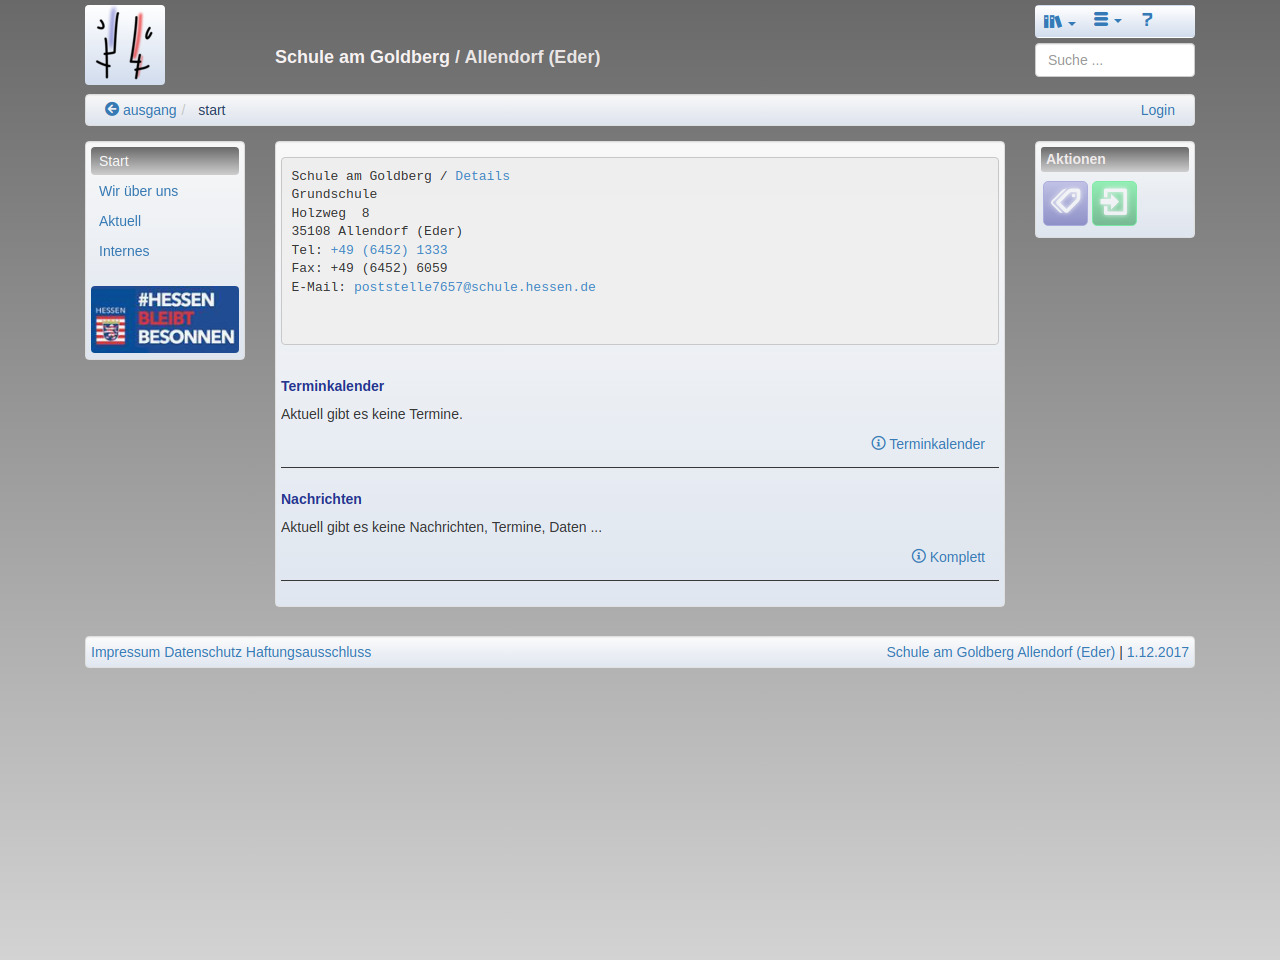Click the Impressum footer link
The image size is (1280, 960).
click(125, 652)
